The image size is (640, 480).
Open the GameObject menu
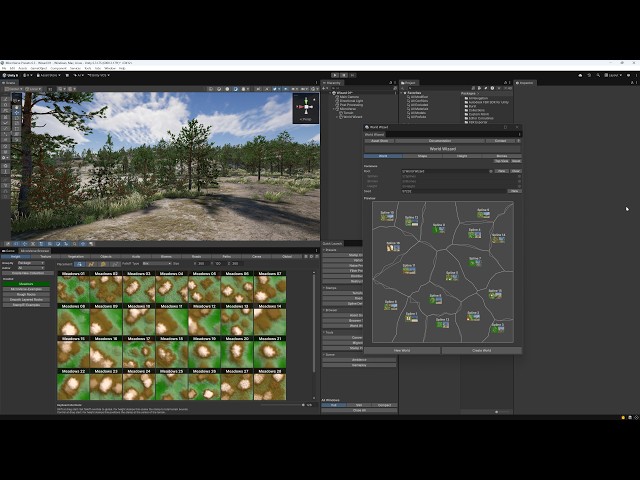[39, 68]
